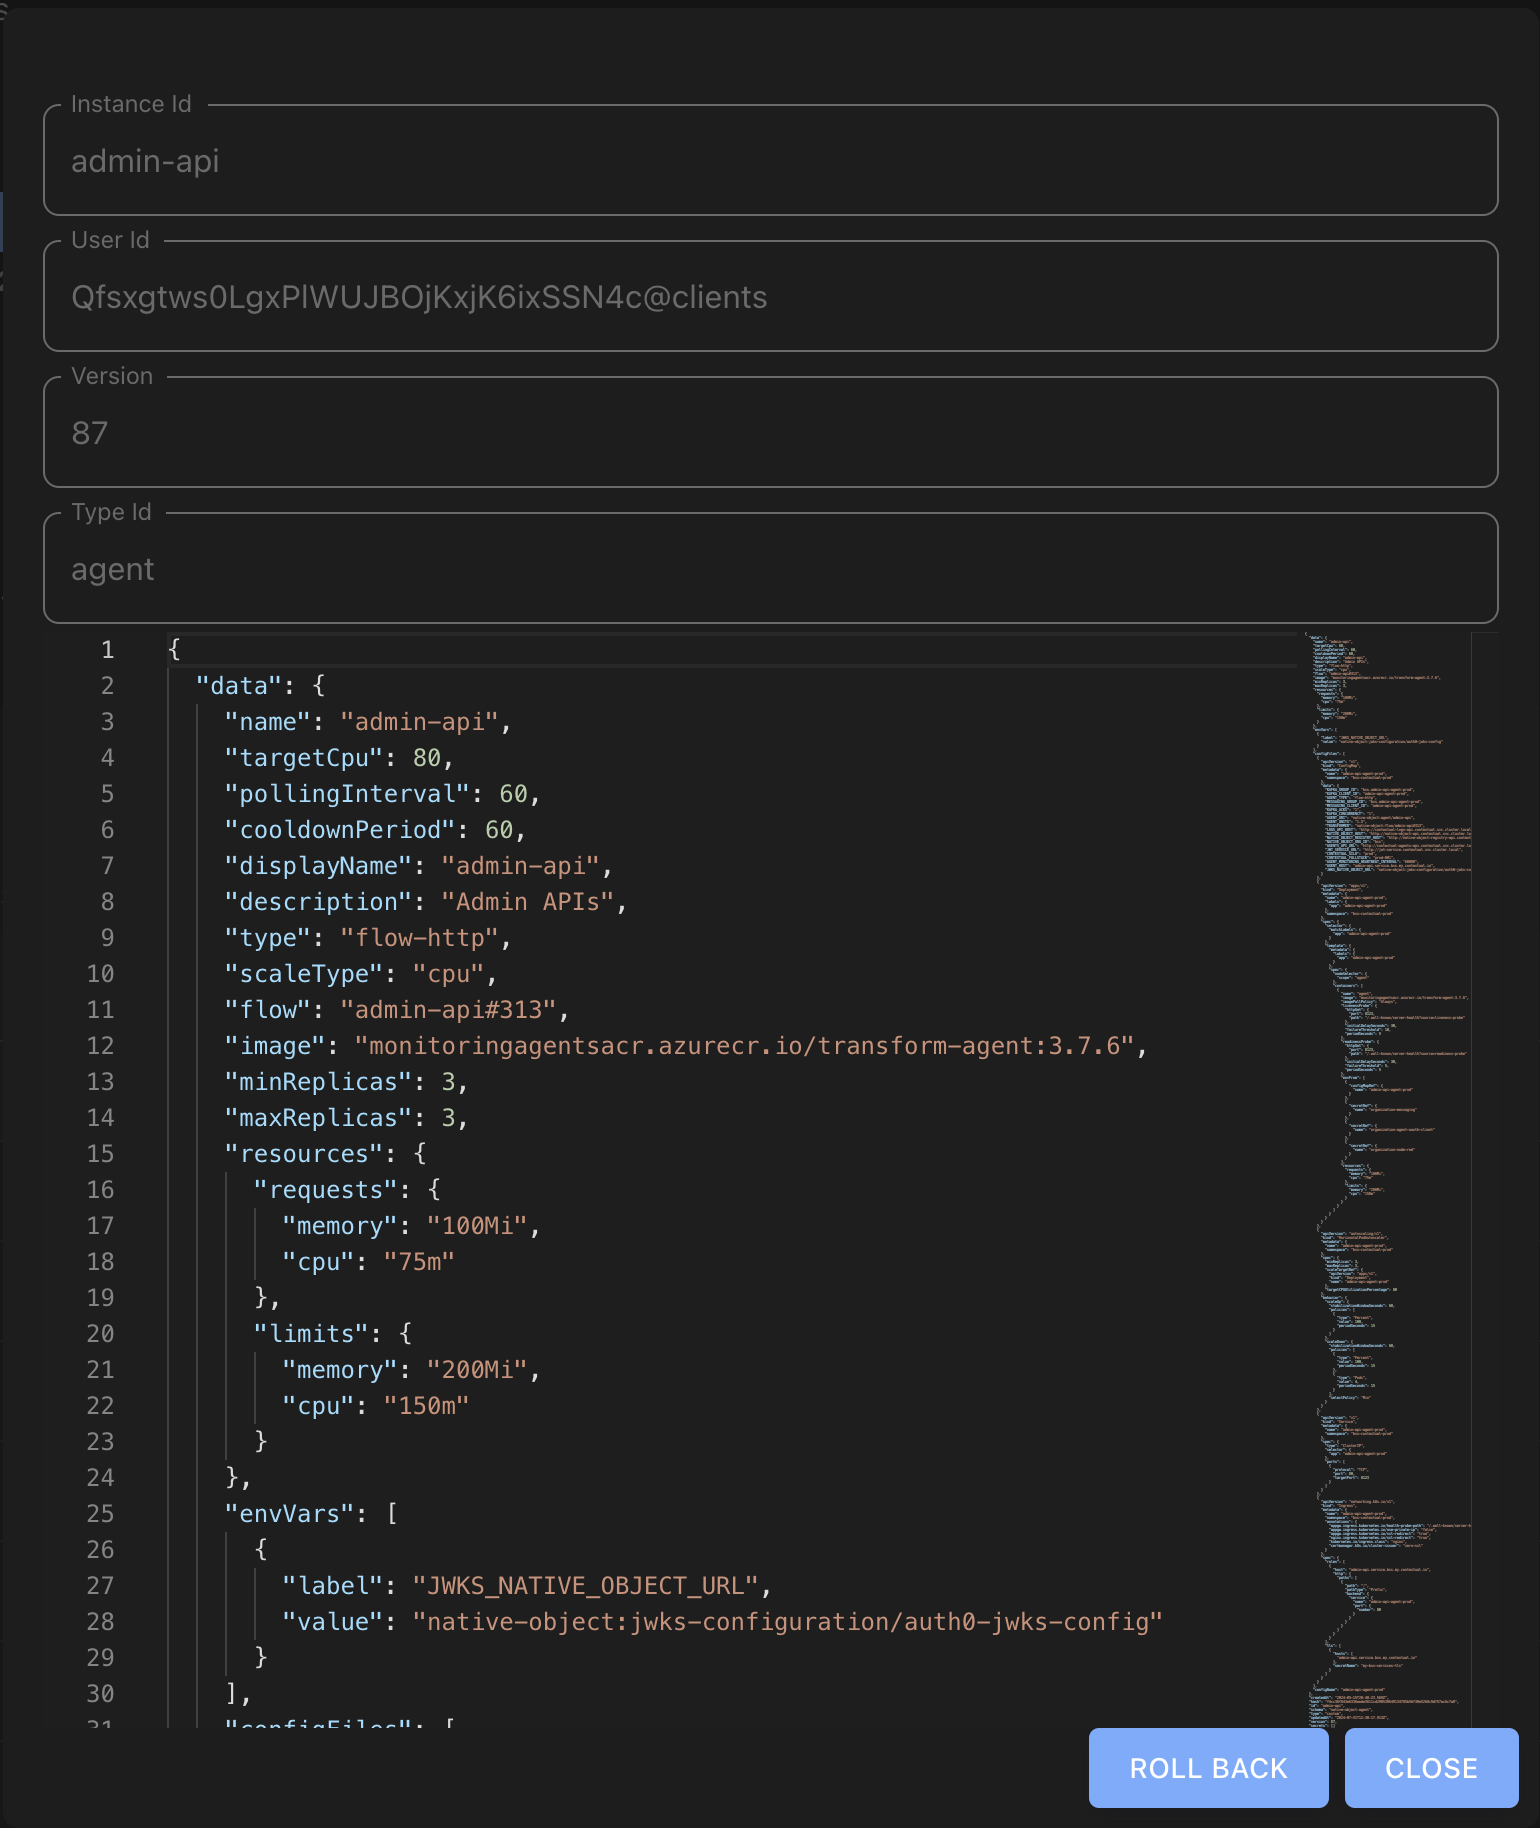This screenshot has height=1828, width=1540.
Task: Select line number 12 in the gutter
Action: point(101,1046)
